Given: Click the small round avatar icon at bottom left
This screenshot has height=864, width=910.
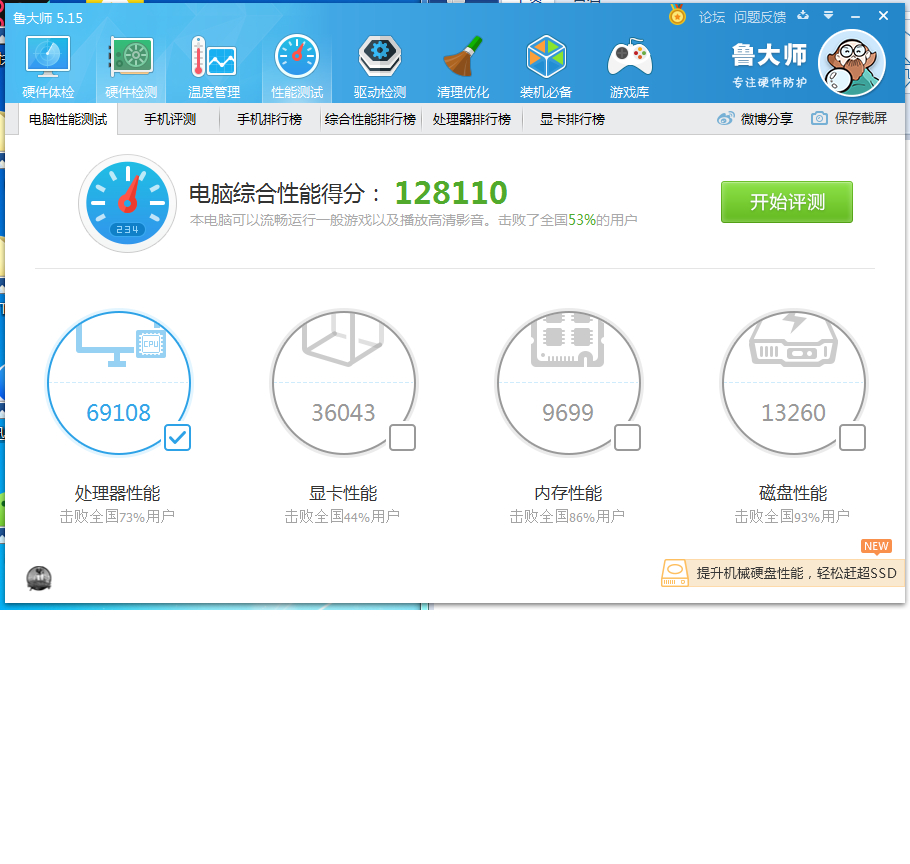Looking at the screenshot, I should pos(39,579).
